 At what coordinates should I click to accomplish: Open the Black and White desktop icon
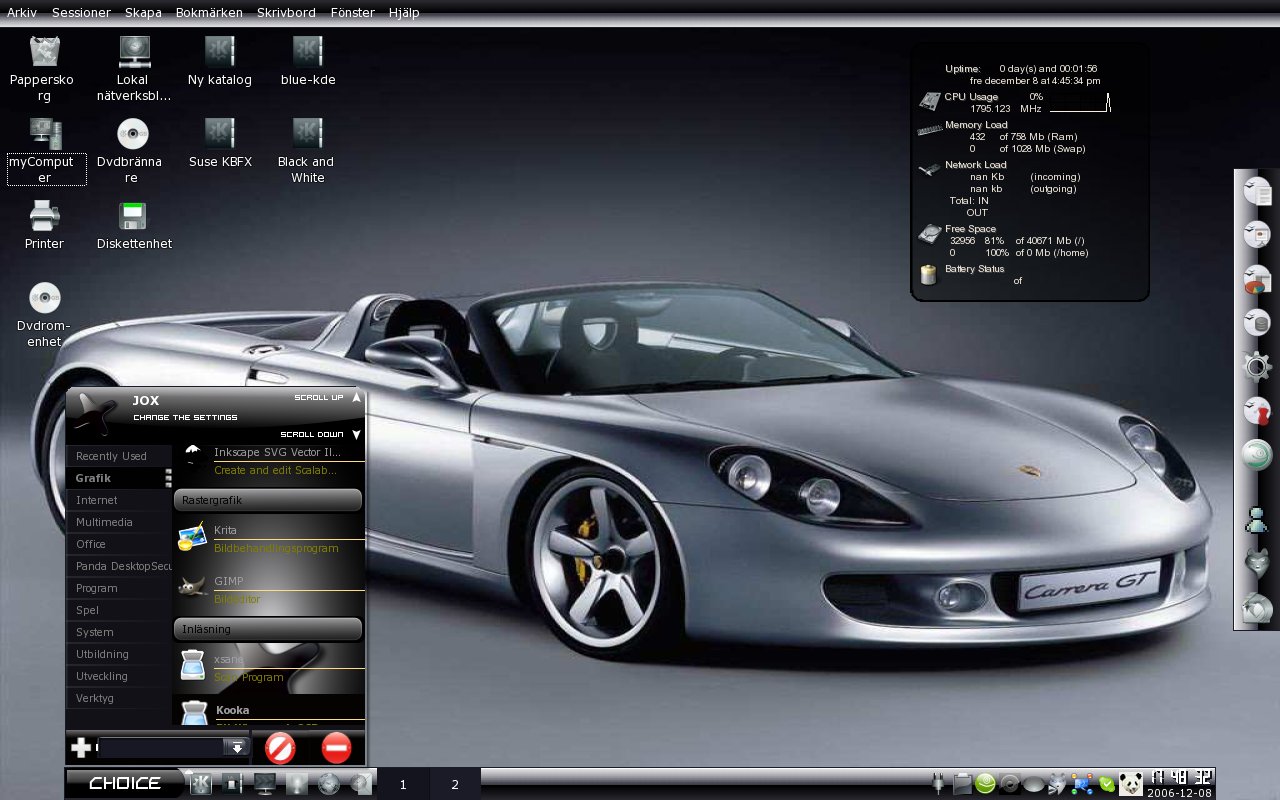coord(307,151)
